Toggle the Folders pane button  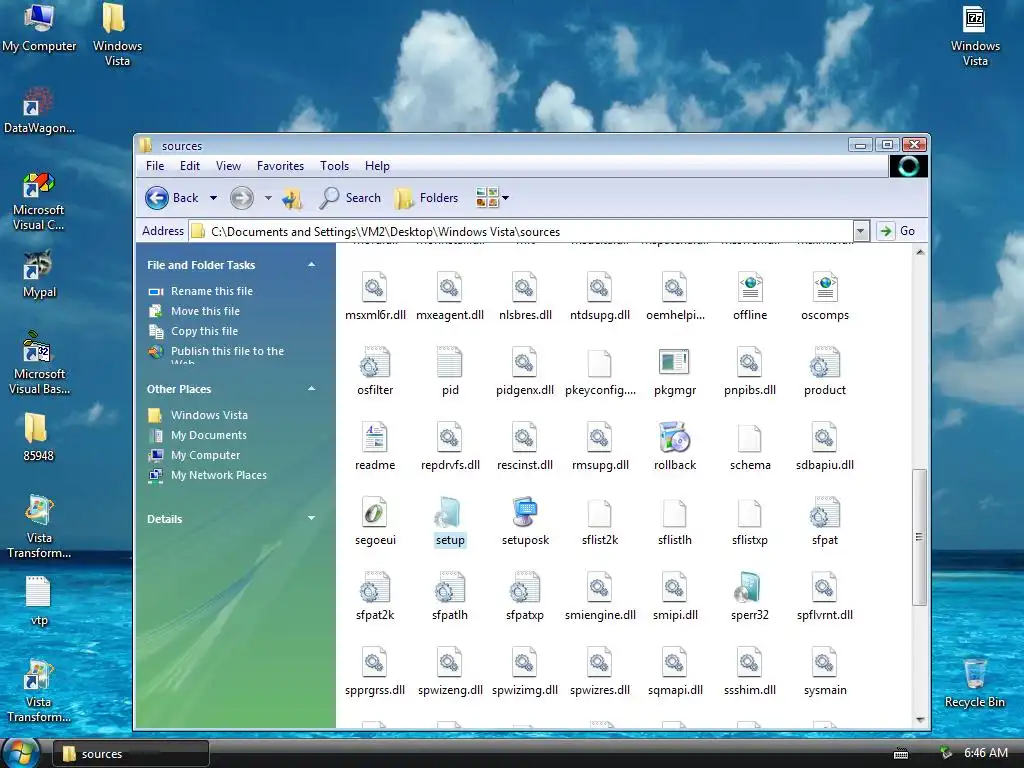(x=426, y=198)
